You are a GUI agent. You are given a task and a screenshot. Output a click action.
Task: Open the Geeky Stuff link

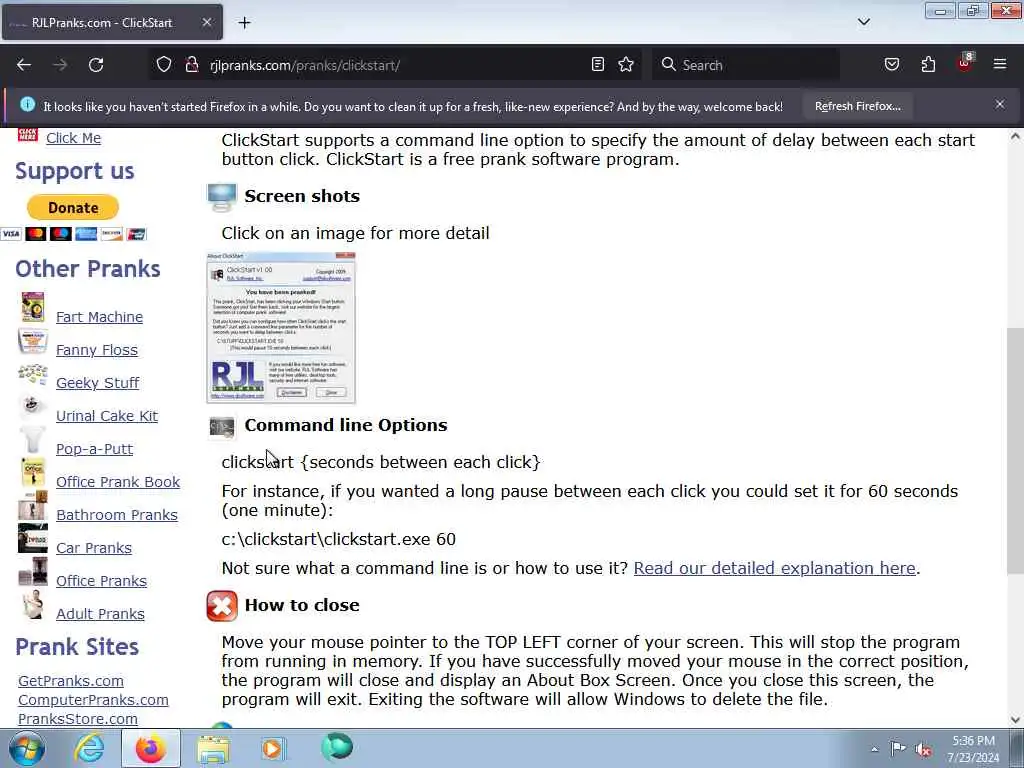(97, 383)
